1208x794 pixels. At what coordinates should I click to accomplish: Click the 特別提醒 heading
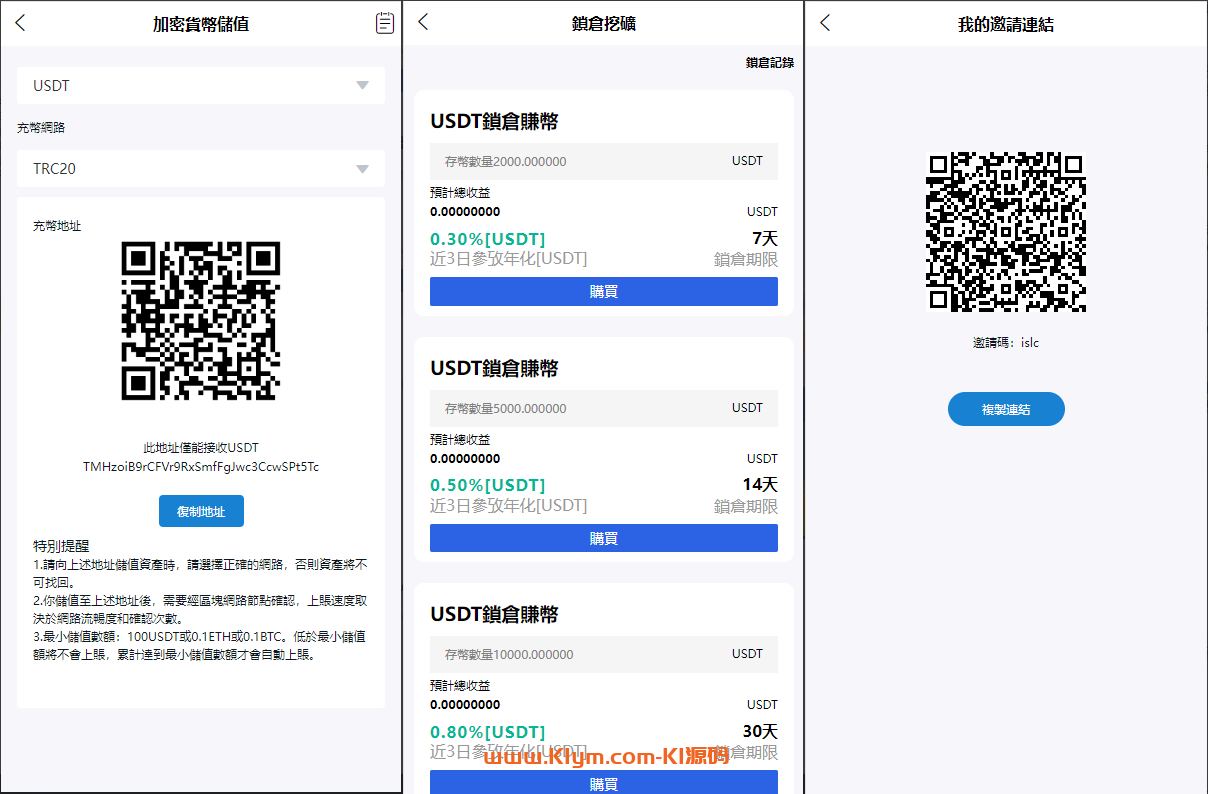point(61,546)
